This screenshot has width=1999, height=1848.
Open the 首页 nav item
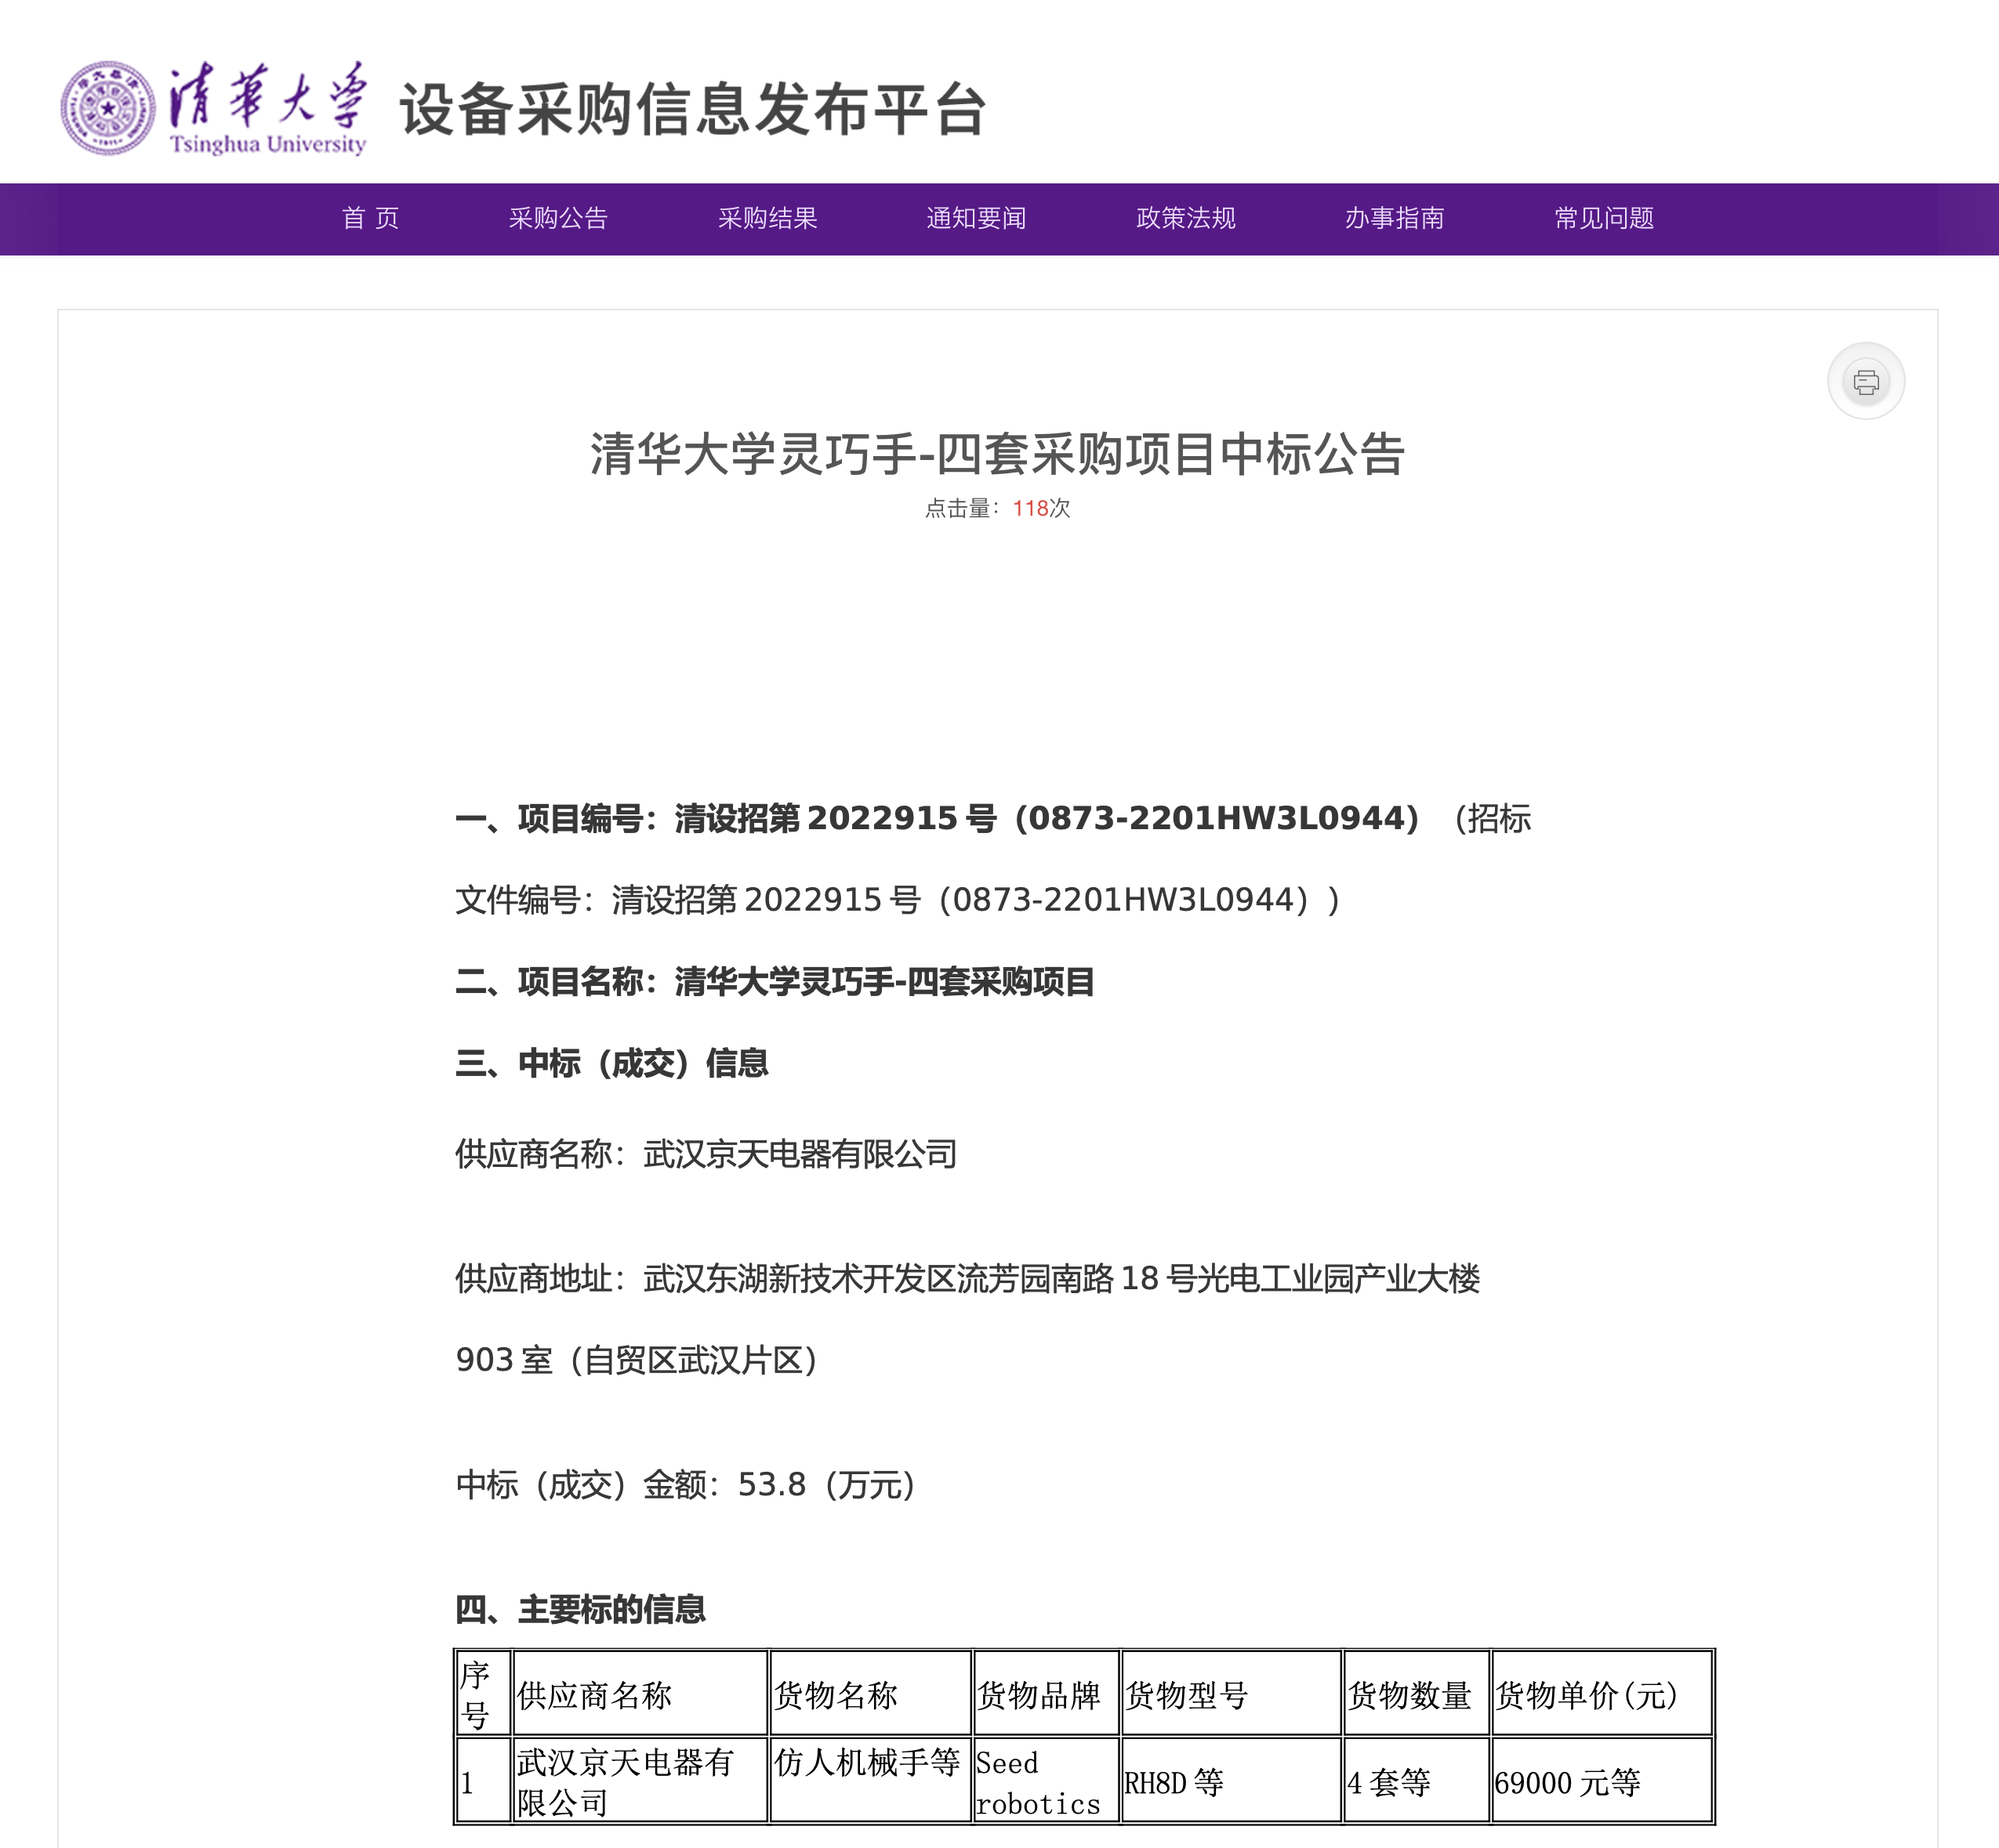tap(370, 218)
